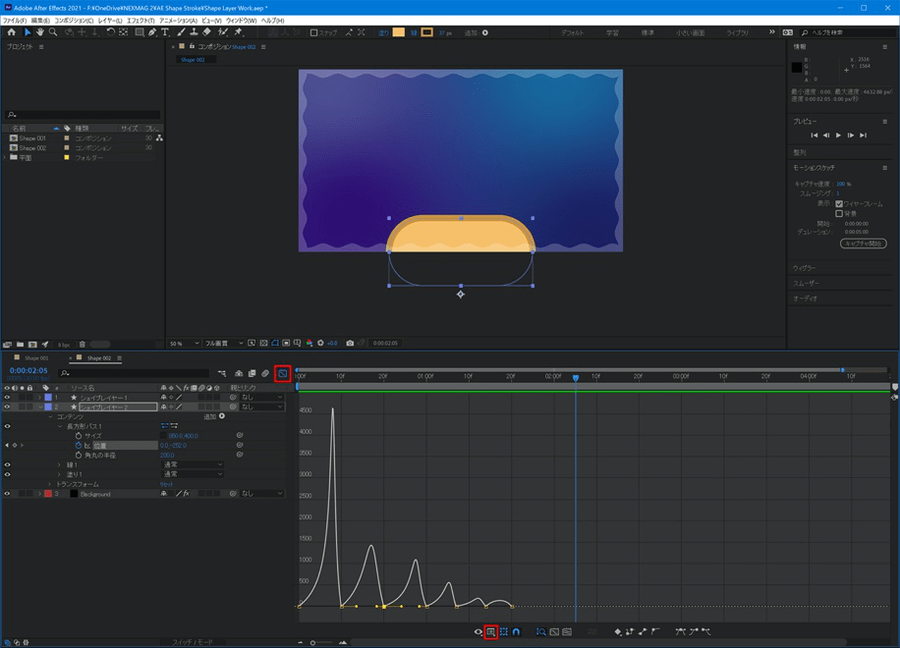
Task: Switch to the Shape 001 timeline tab
Action: pos(36,357)
